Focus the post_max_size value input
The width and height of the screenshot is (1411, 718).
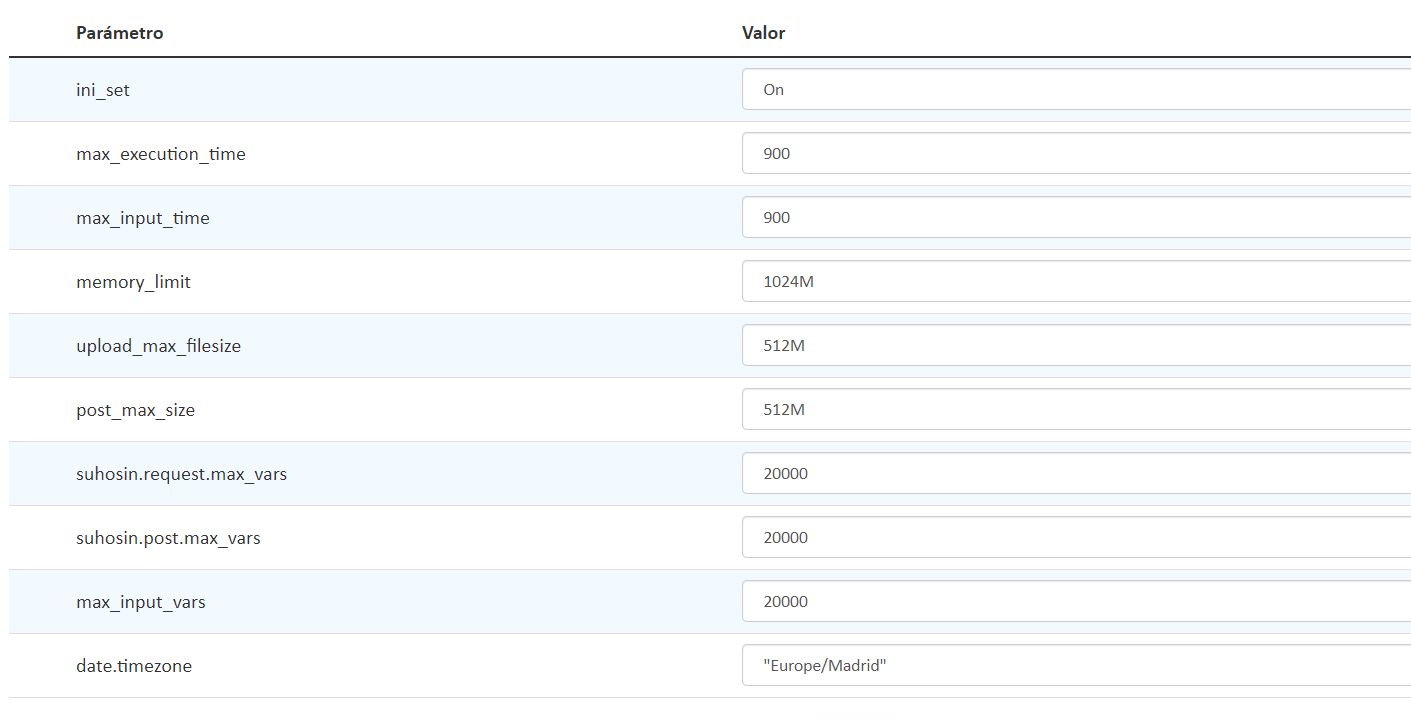tap(1076, 409)
